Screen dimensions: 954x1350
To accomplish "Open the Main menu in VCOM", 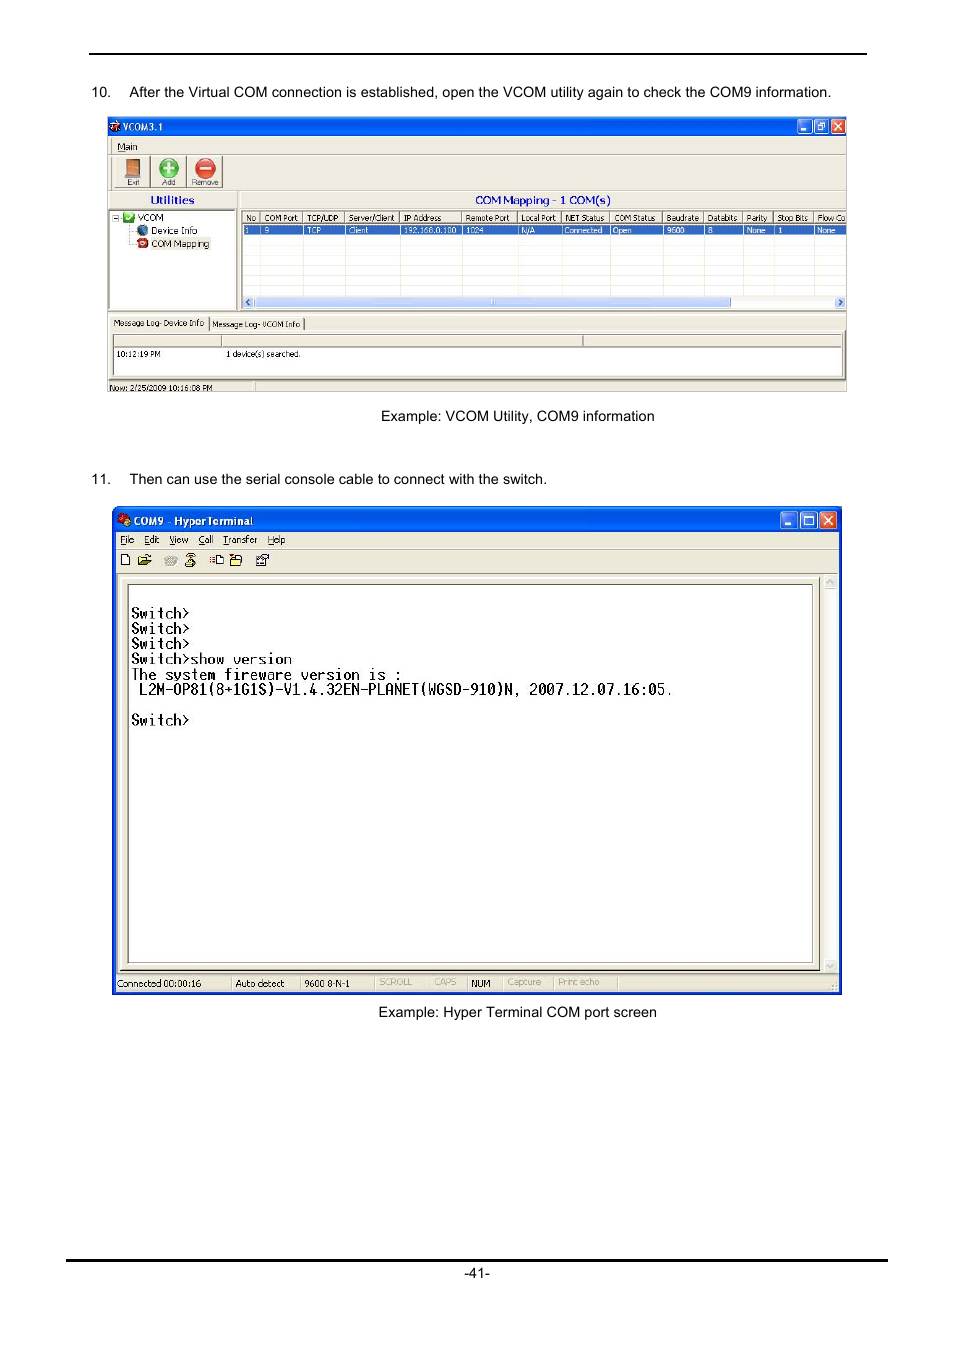I will click(127, 146).
